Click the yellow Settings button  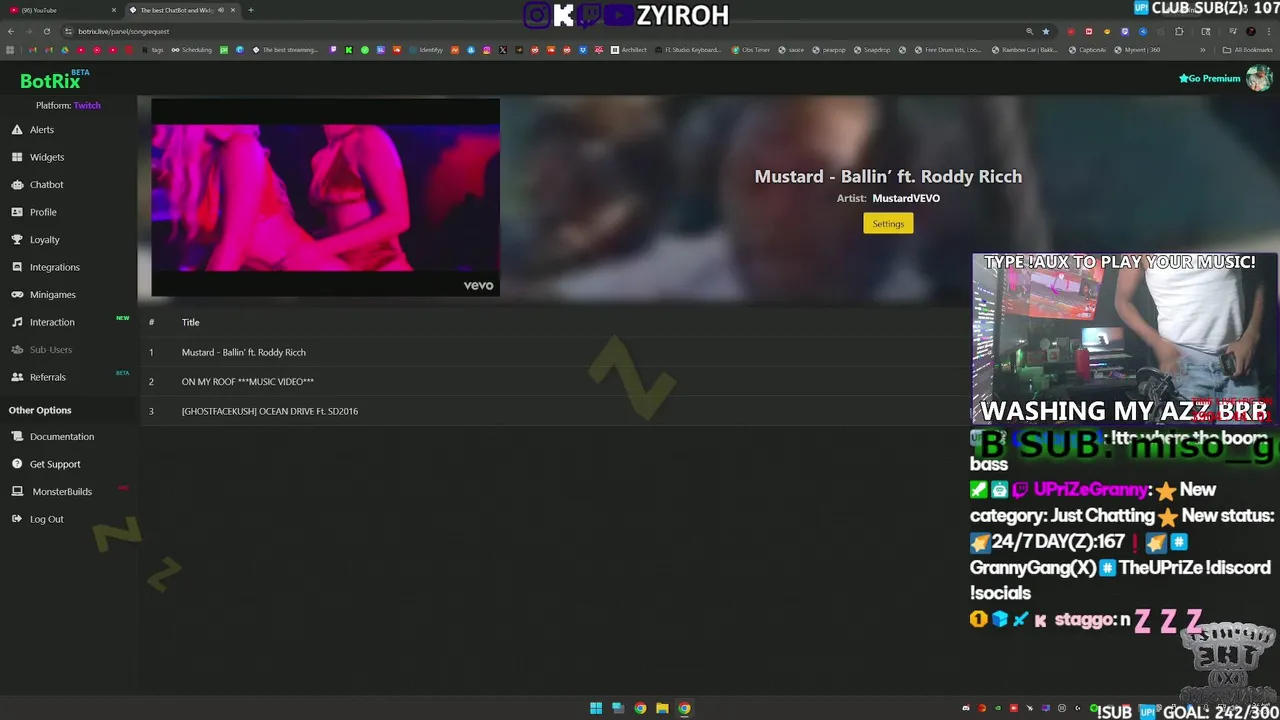[x=888, y=224]
